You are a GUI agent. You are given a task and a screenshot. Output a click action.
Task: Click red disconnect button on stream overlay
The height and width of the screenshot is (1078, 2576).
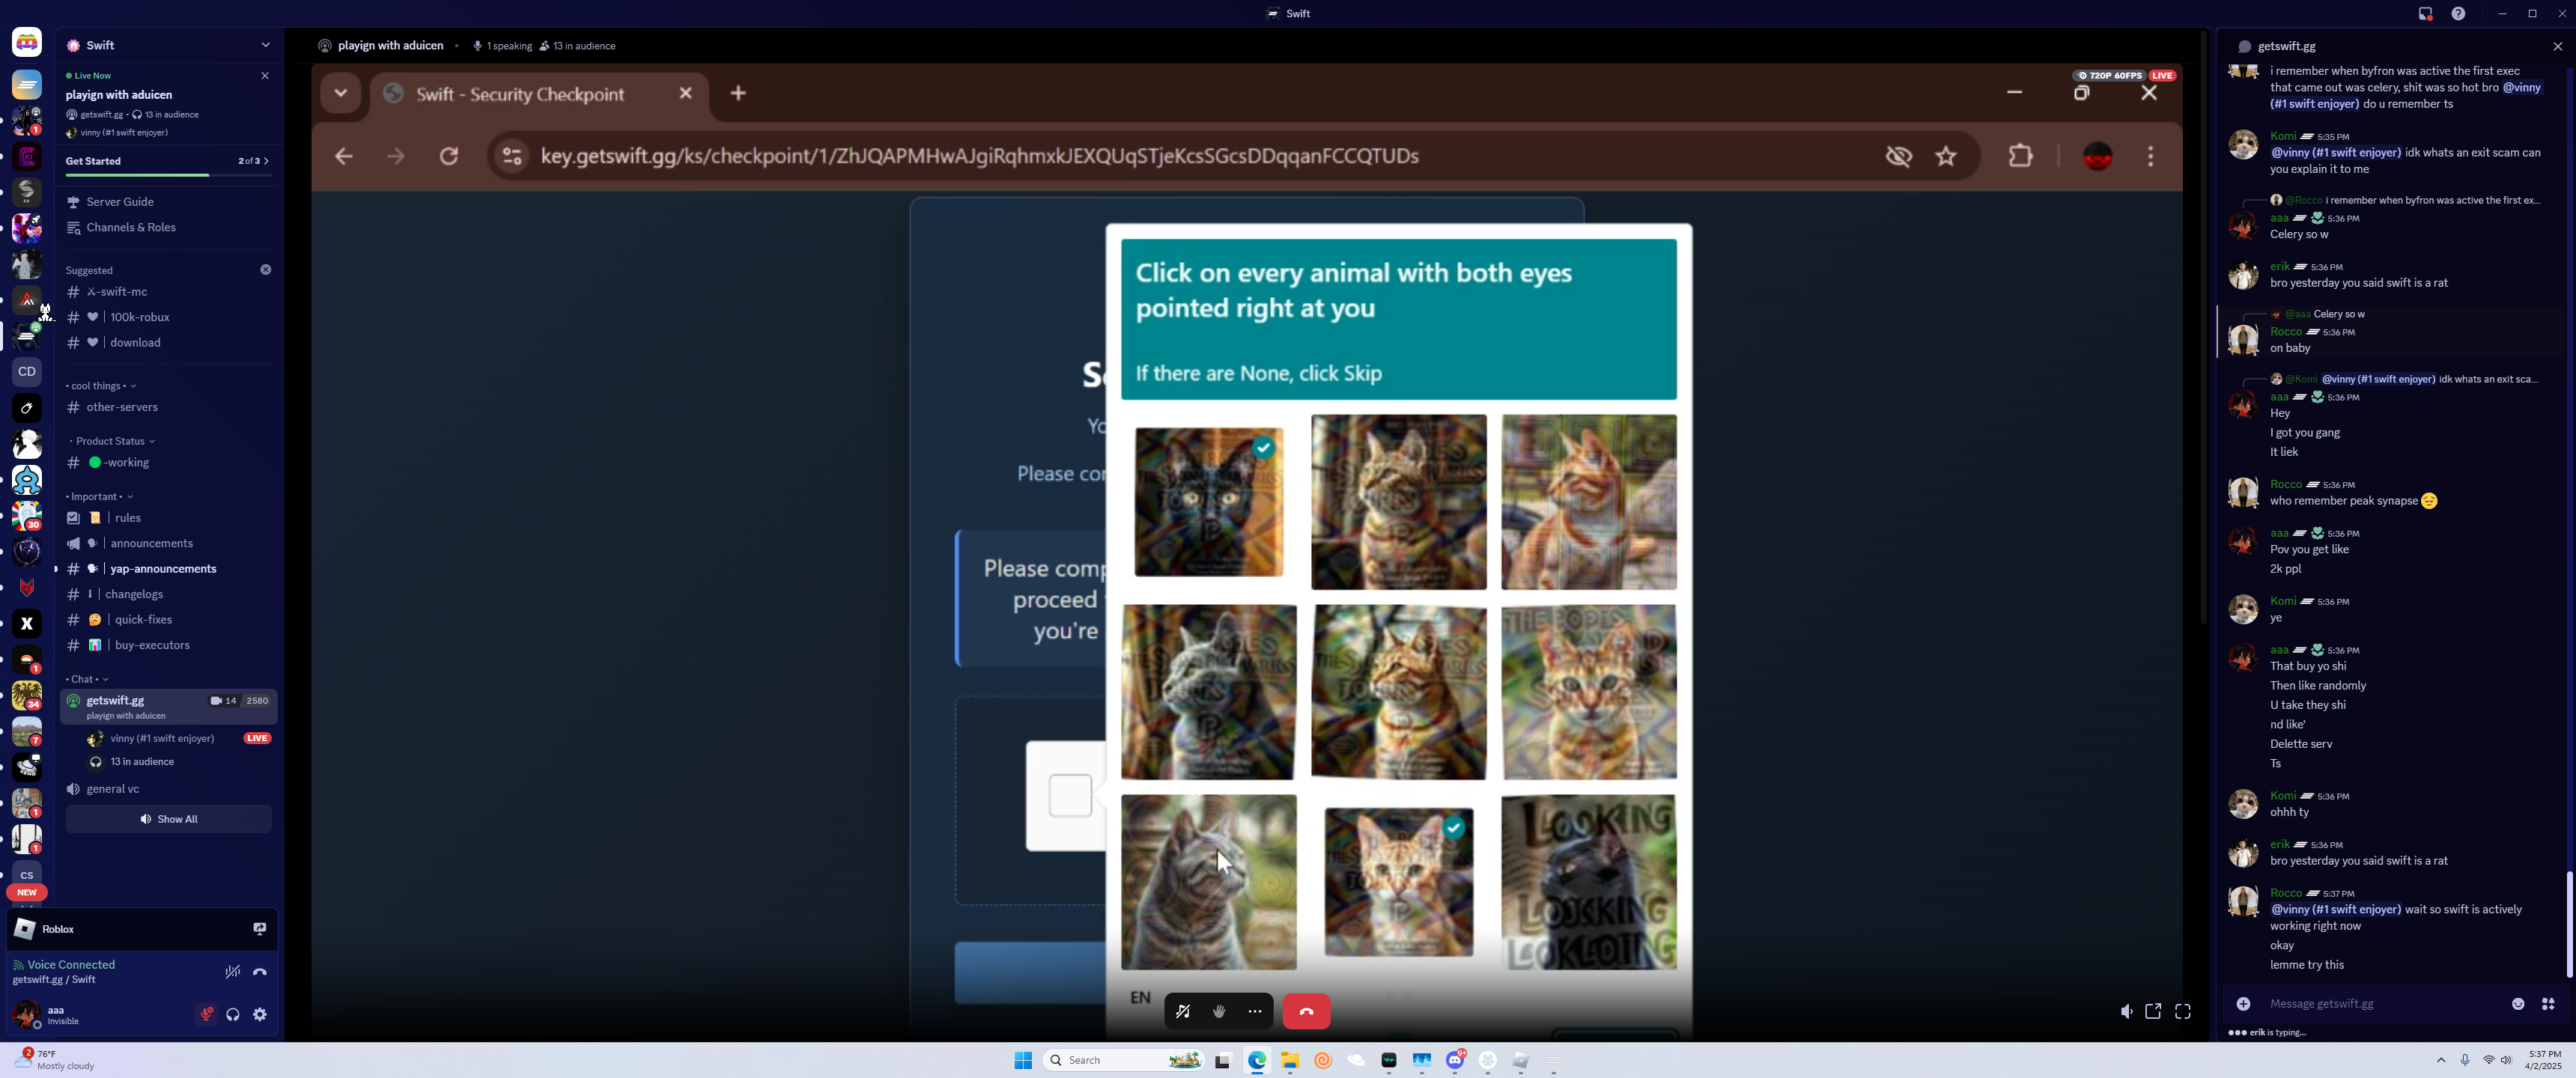point(1305,1011)
